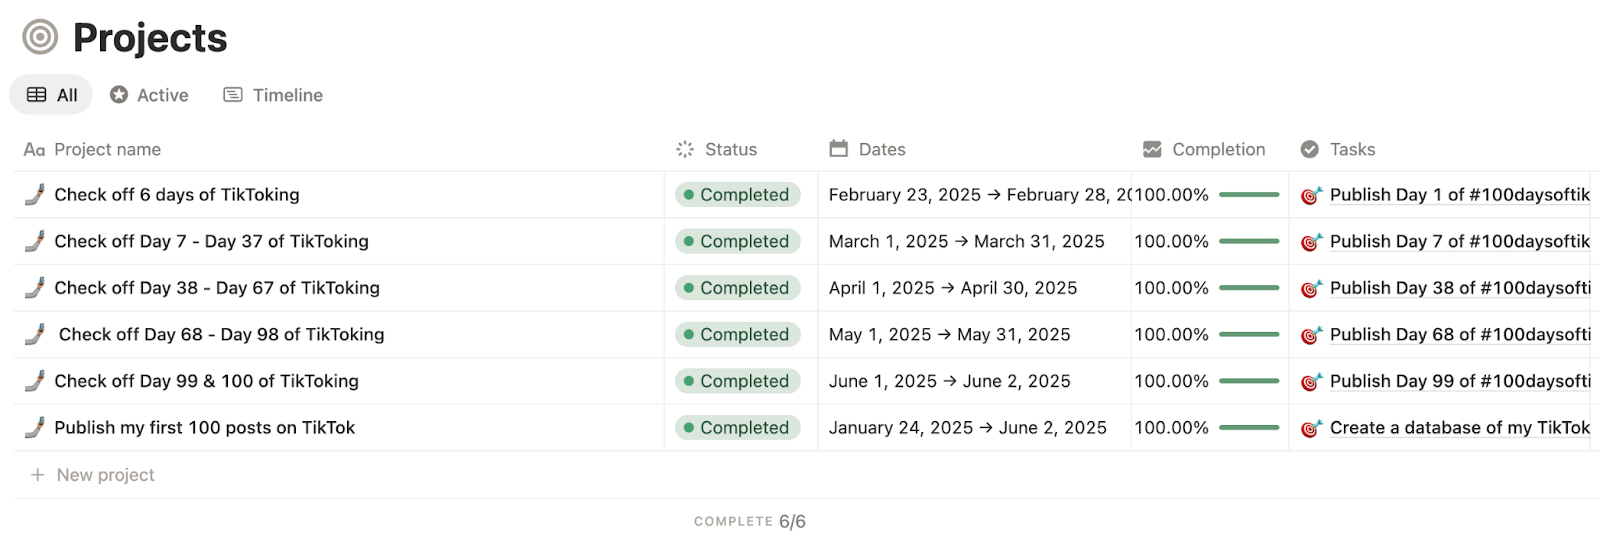Open the Completed status of Day 7 - Day 37 project
Image resolution: width=1600 pixels, height=546 pixels.
tap(738, 241)
